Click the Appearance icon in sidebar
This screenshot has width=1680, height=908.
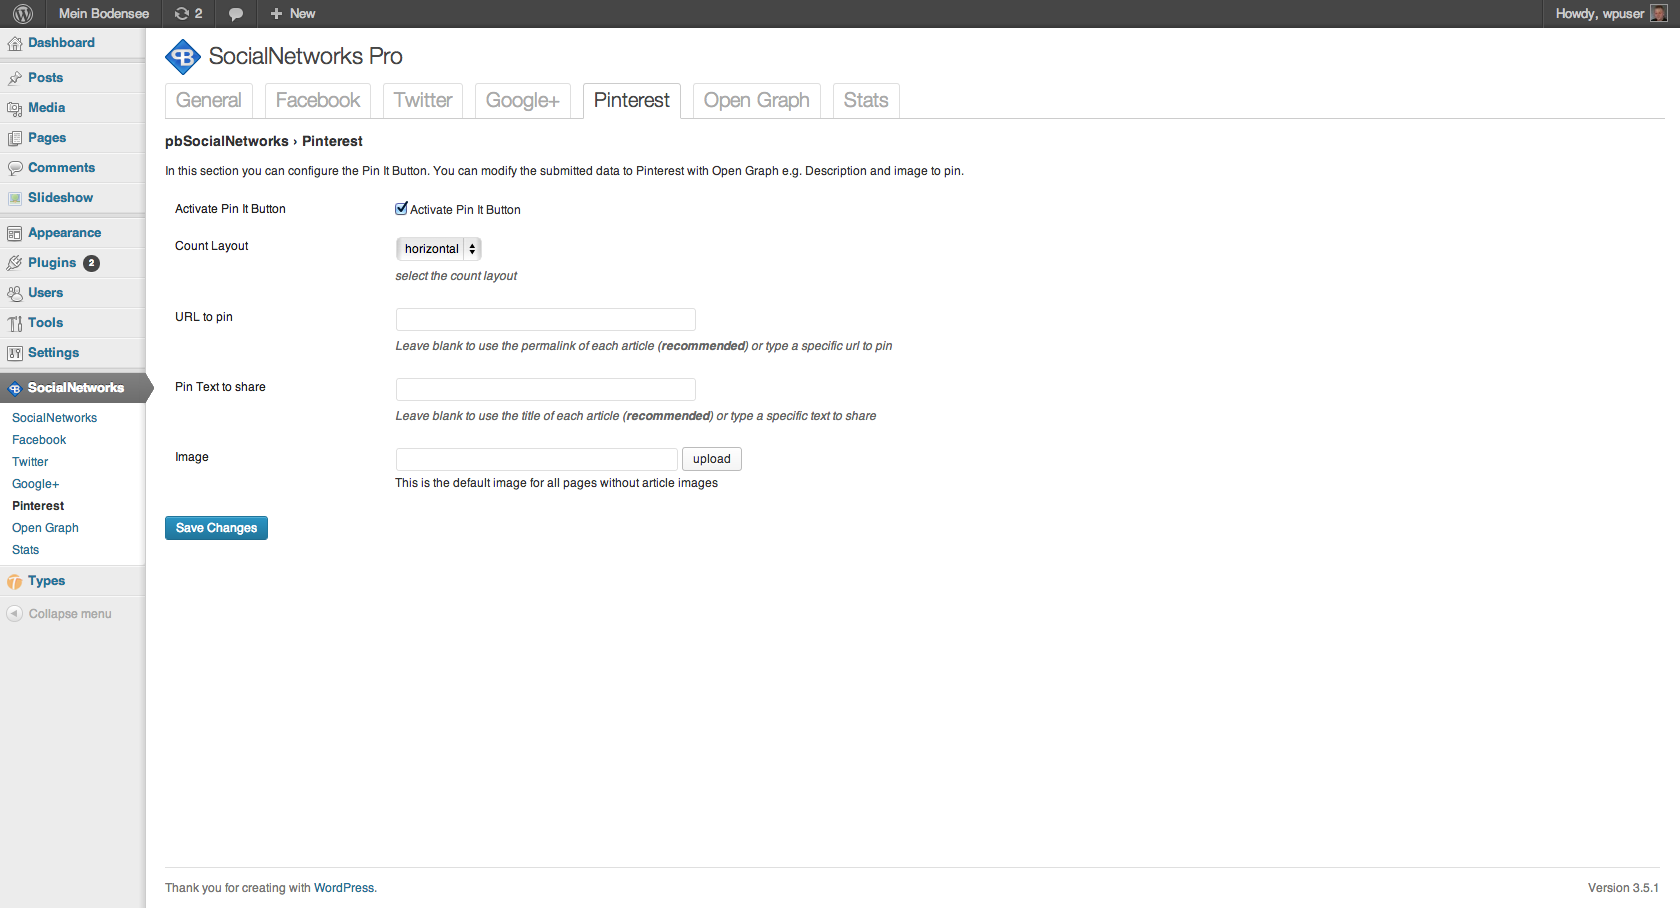click(15, 233)
